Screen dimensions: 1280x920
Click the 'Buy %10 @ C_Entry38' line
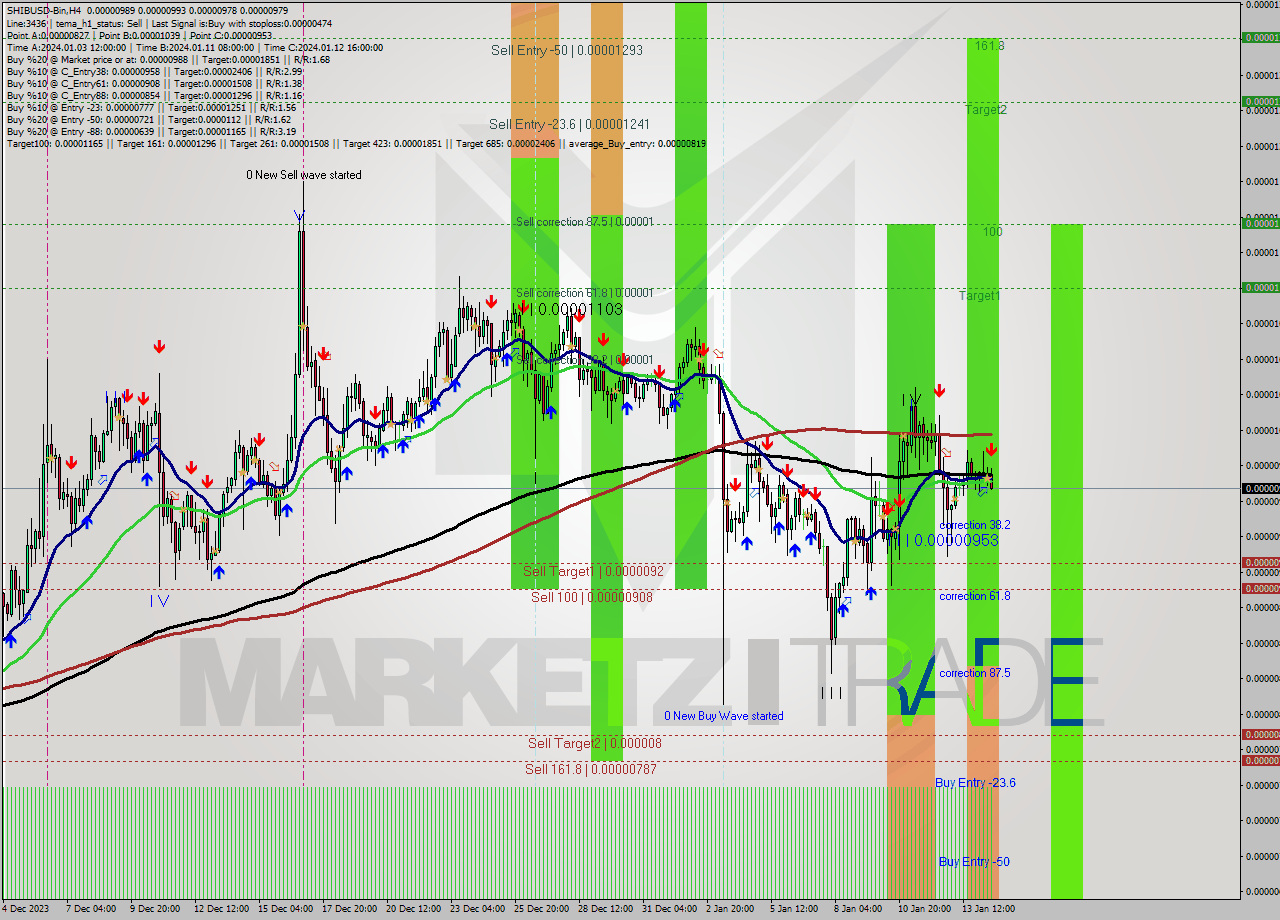[x=154, y=71]
